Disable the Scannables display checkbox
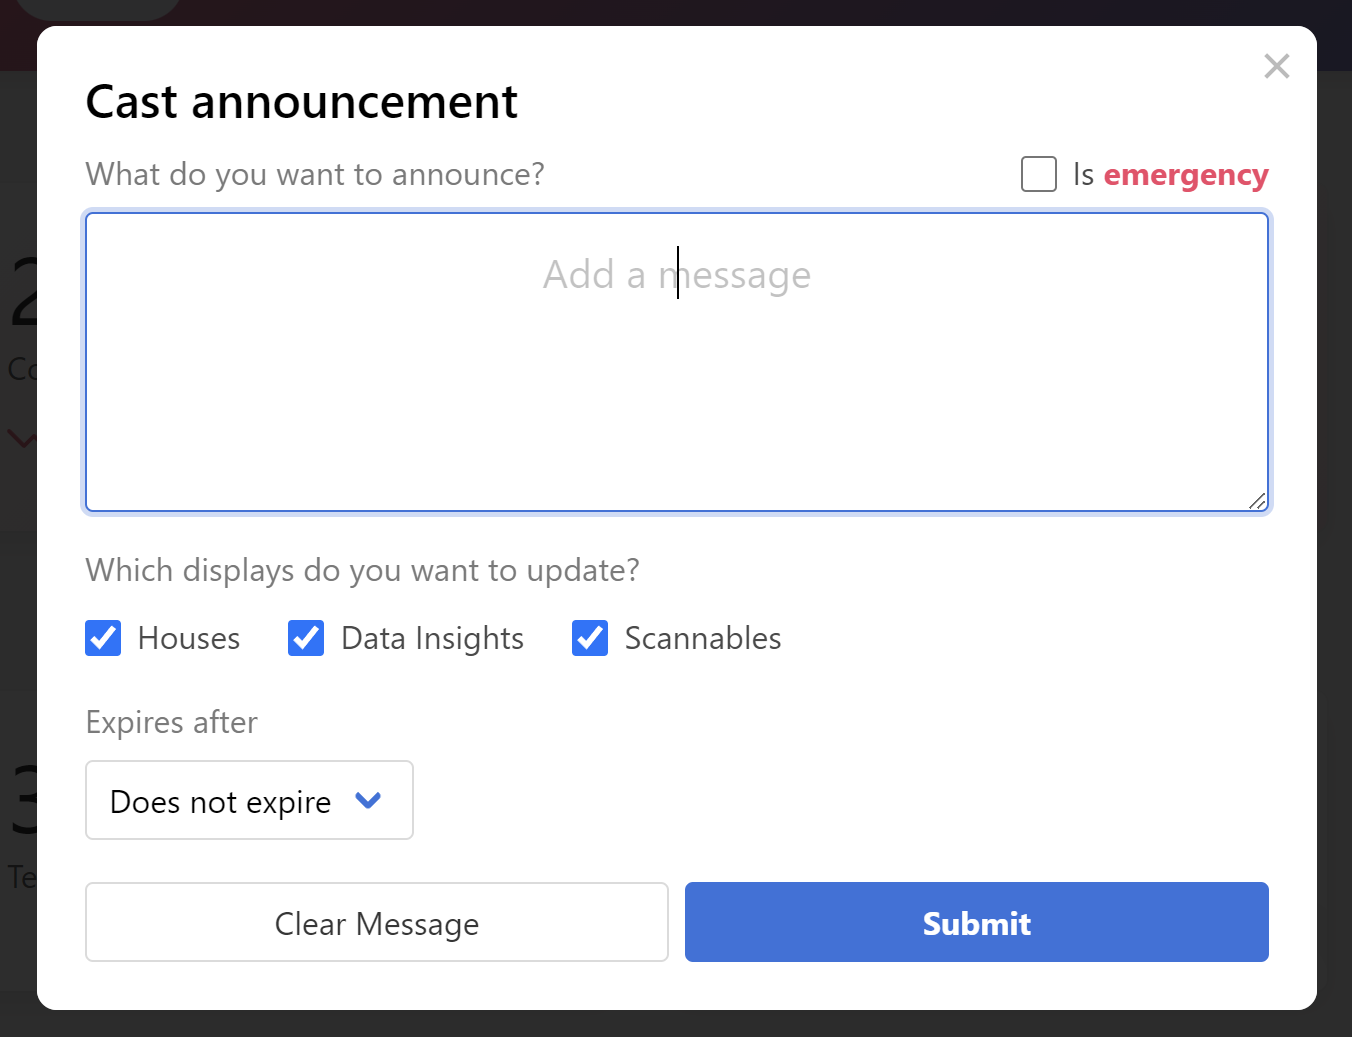1352x1037 pixels. coord(590,638)
